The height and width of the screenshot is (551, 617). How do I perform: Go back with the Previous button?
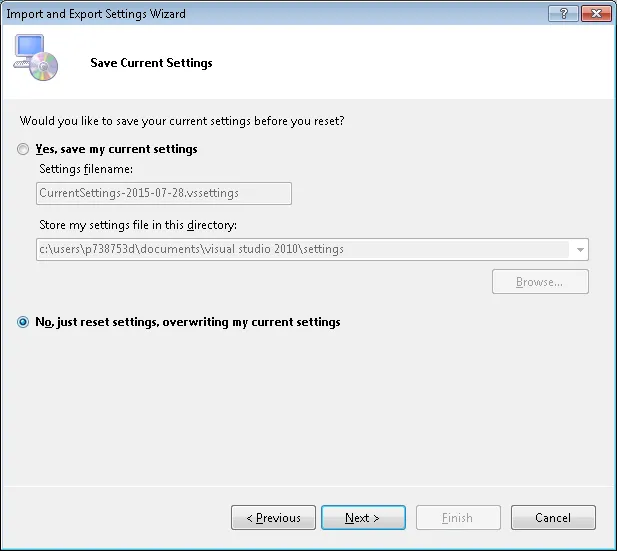coord(273,518)
